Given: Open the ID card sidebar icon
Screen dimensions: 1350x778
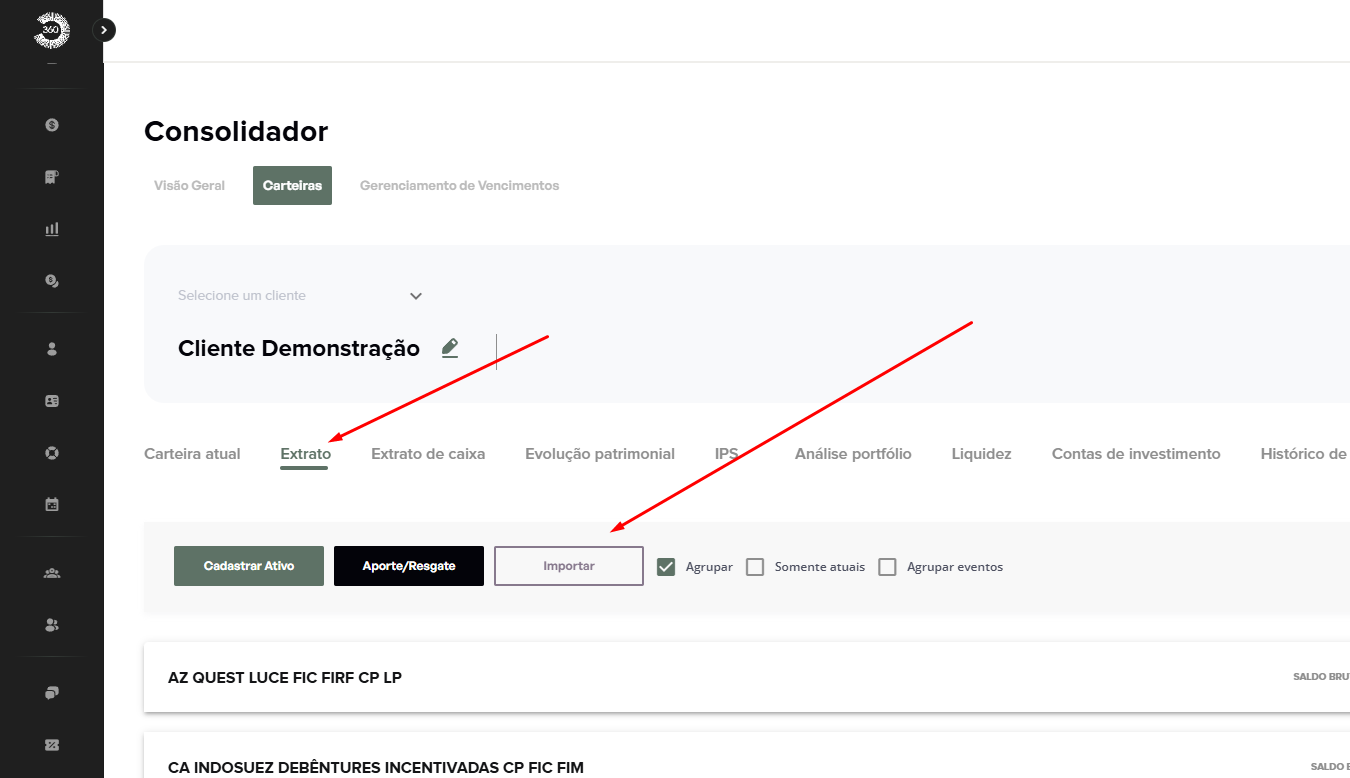Looking at the screenshot, I should click(x=52, y=401).
